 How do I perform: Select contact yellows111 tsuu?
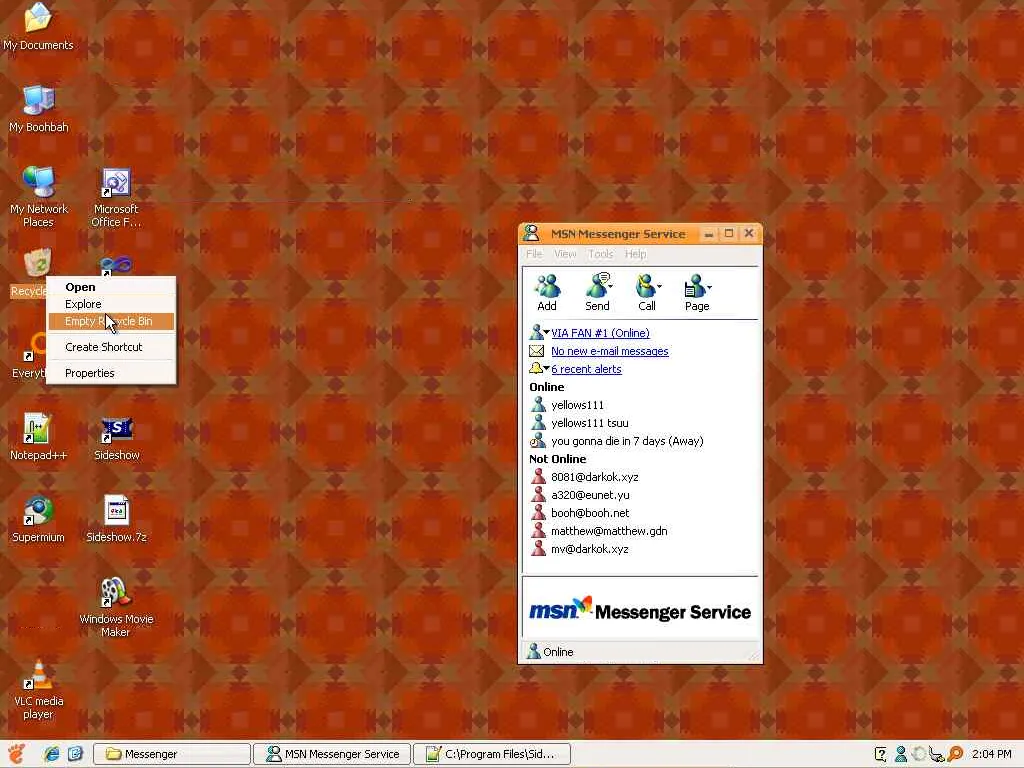pos(590,423)
